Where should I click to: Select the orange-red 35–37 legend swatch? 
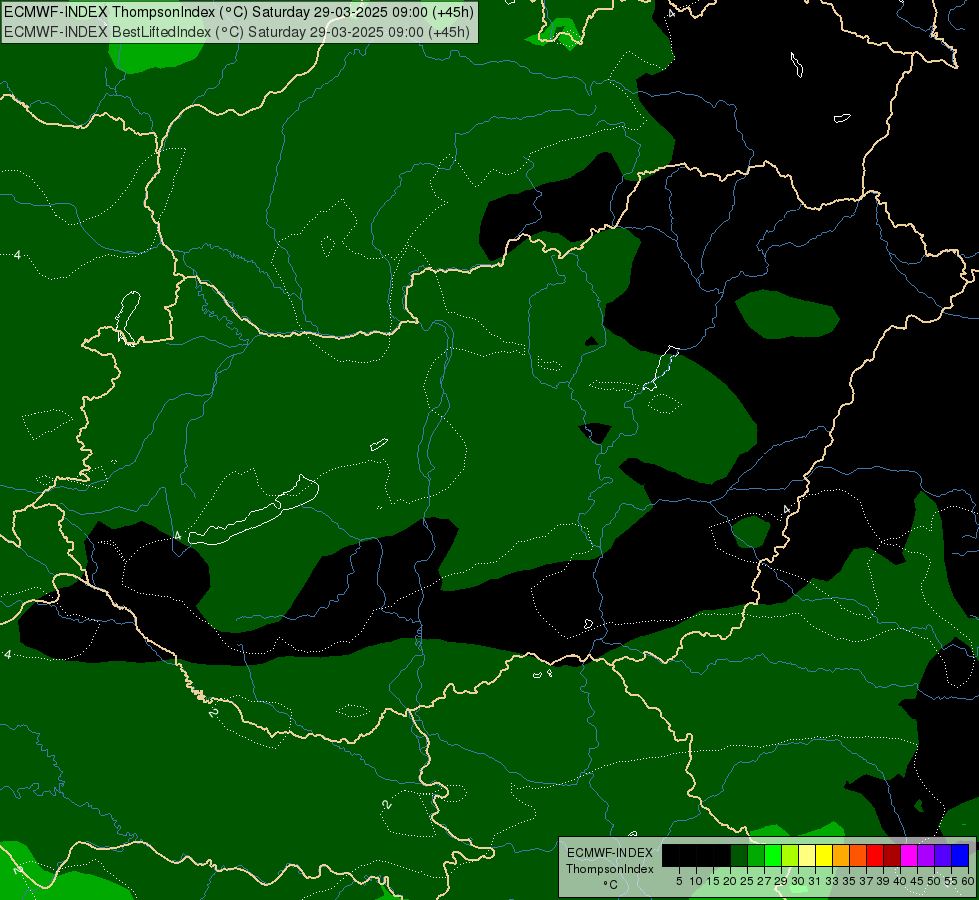click(858, 855)
